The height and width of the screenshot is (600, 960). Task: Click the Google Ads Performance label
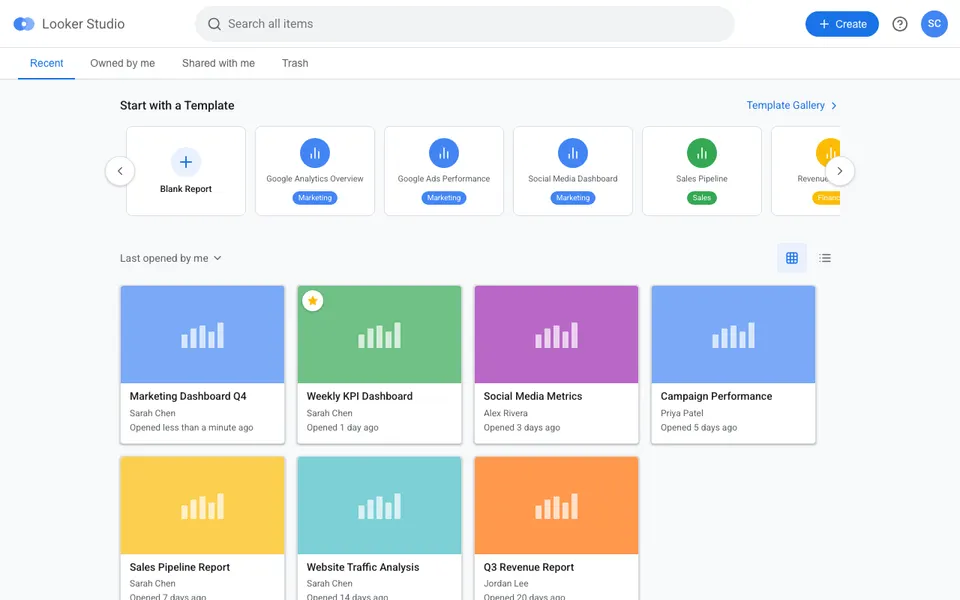(444, 179)
